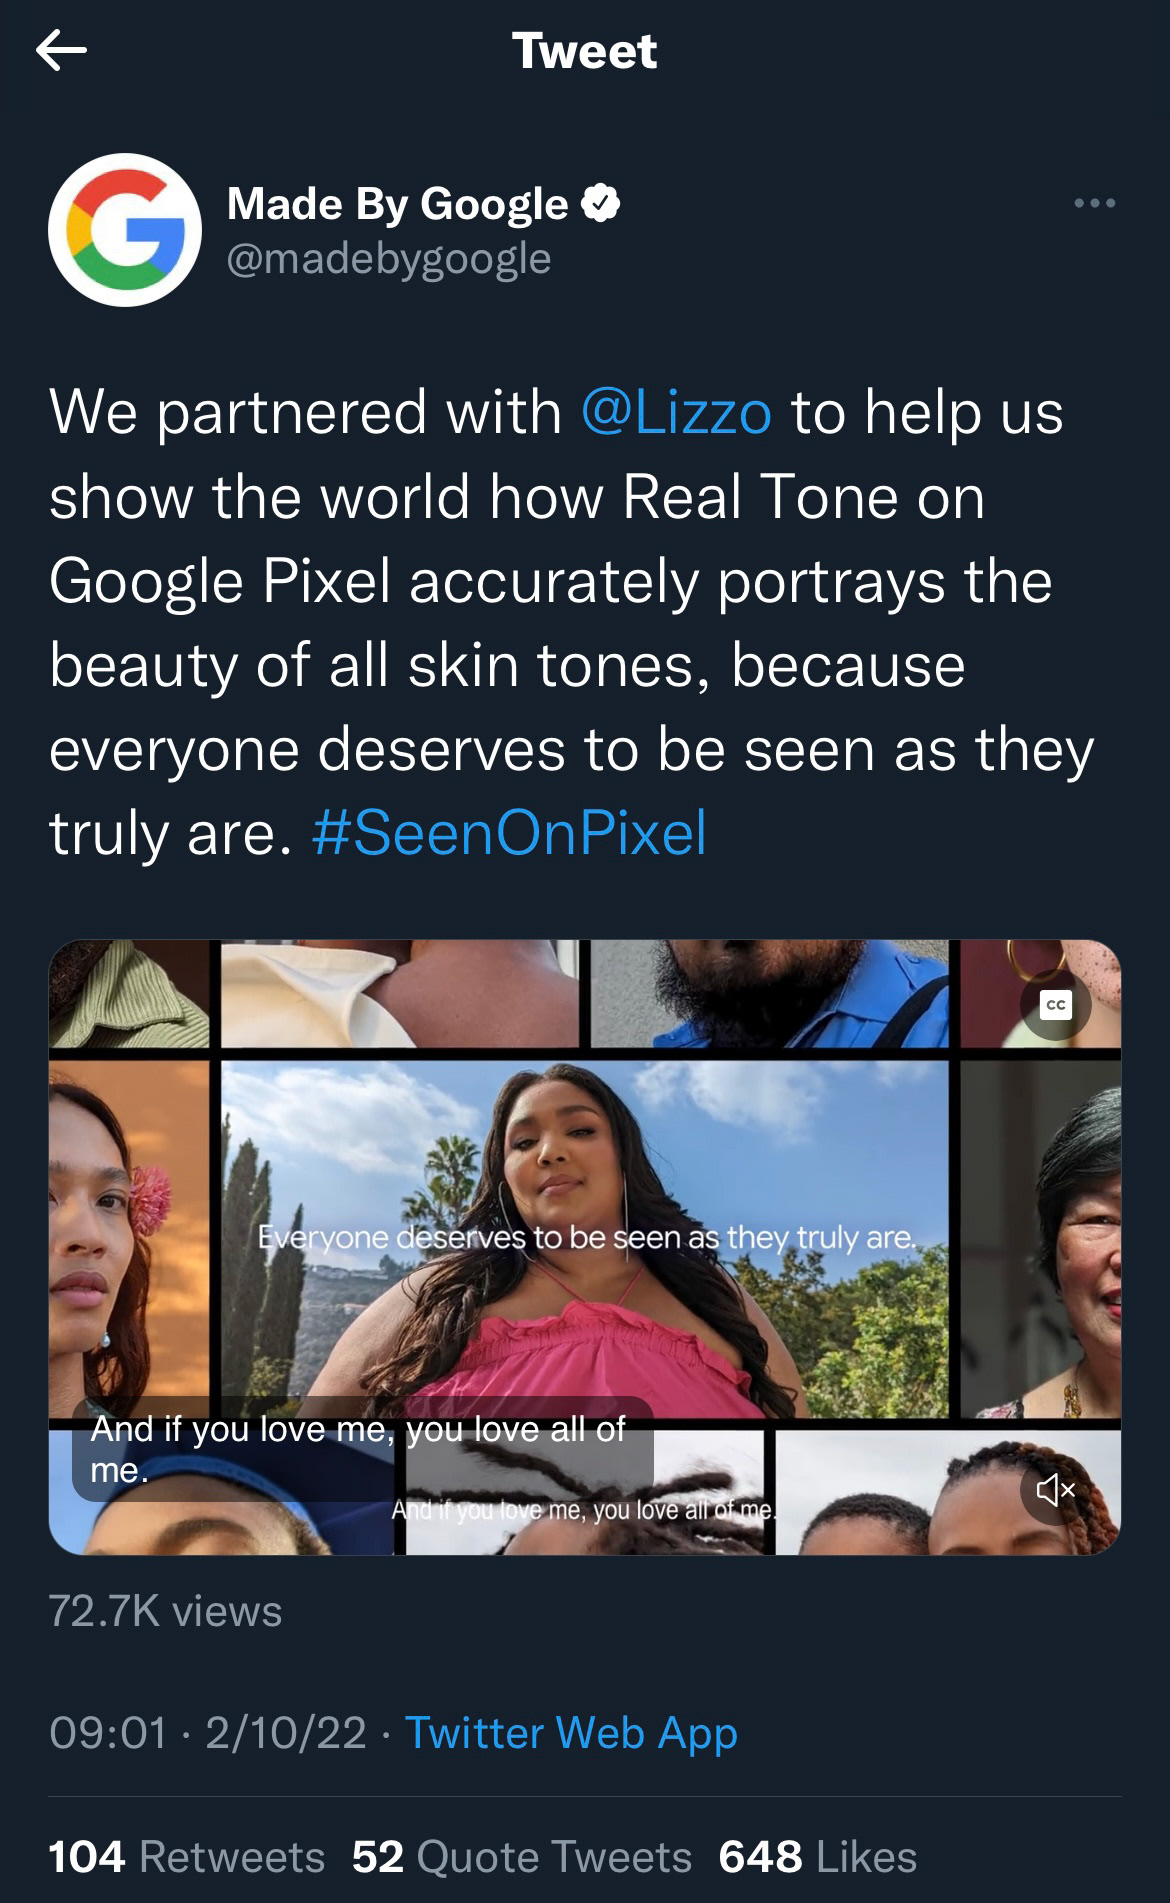Open the three-dot more options menu
The image size is (1170, 1903).
click(x=1094, y=203)
